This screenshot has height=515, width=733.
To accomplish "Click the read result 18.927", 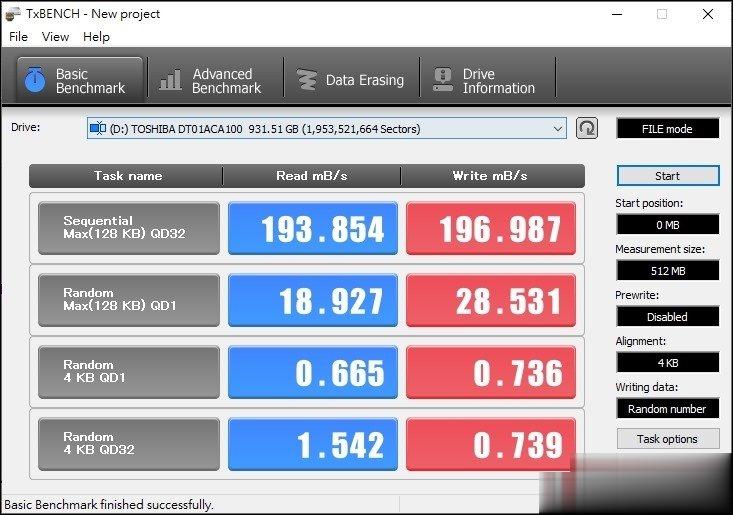I will point(313,300).
